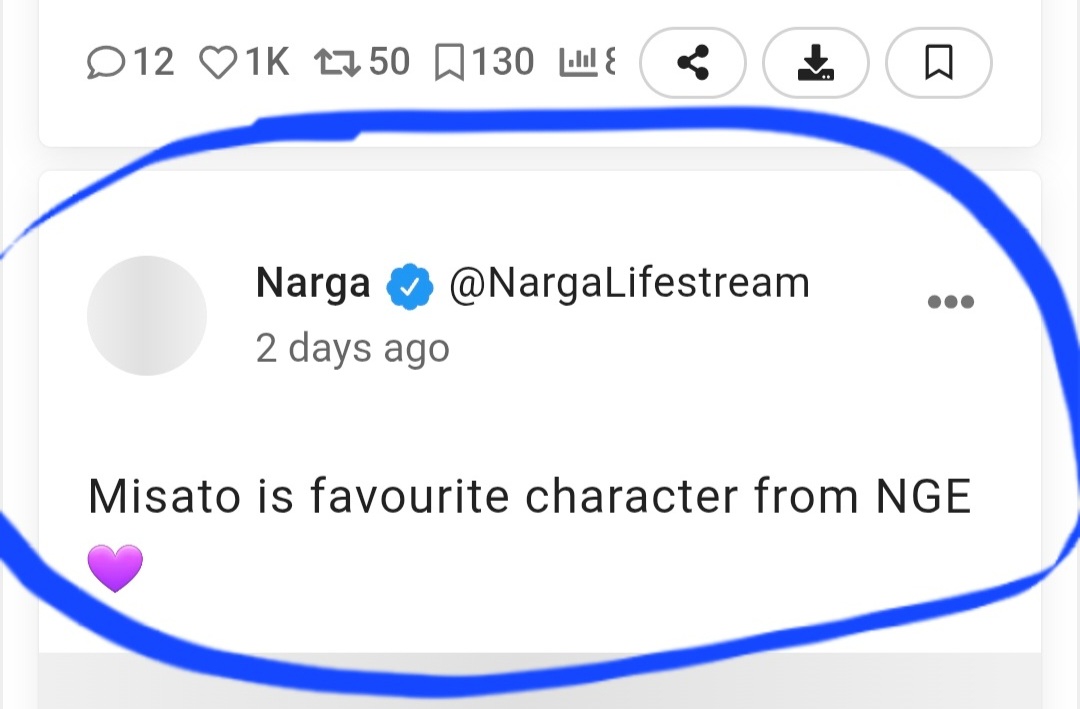Viewport: 1080px width, 709px height.
Task: Open the views bar chart icon
Action: point(580,63)
